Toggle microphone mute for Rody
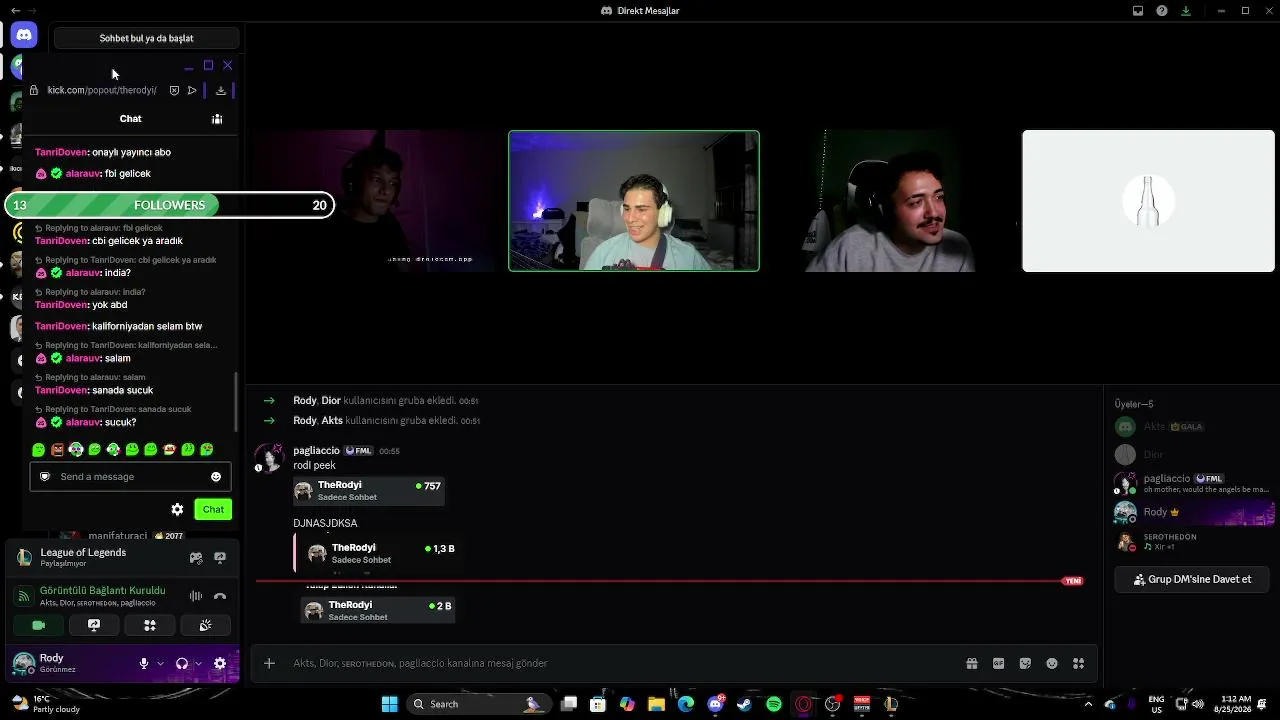 (x=144, y=663)
